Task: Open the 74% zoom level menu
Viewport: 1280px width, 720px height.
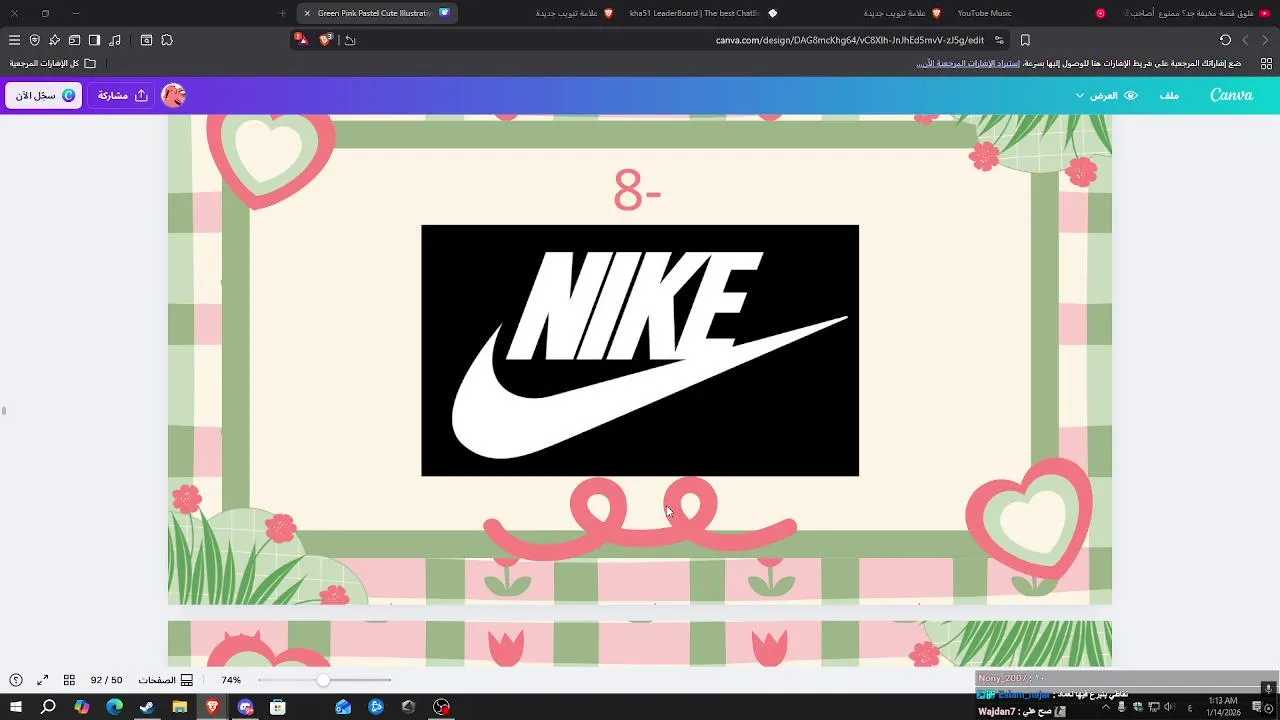Action: 231,680
